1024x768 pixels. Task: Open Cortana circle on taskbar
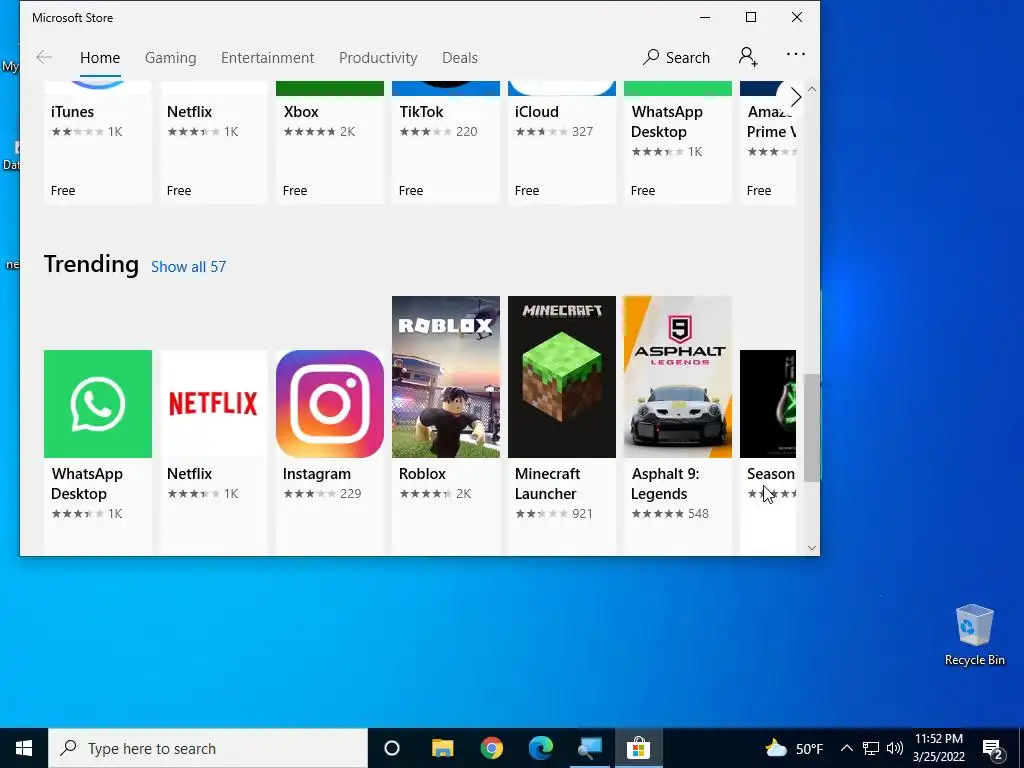pyautogui.click(x=391, y=748)
